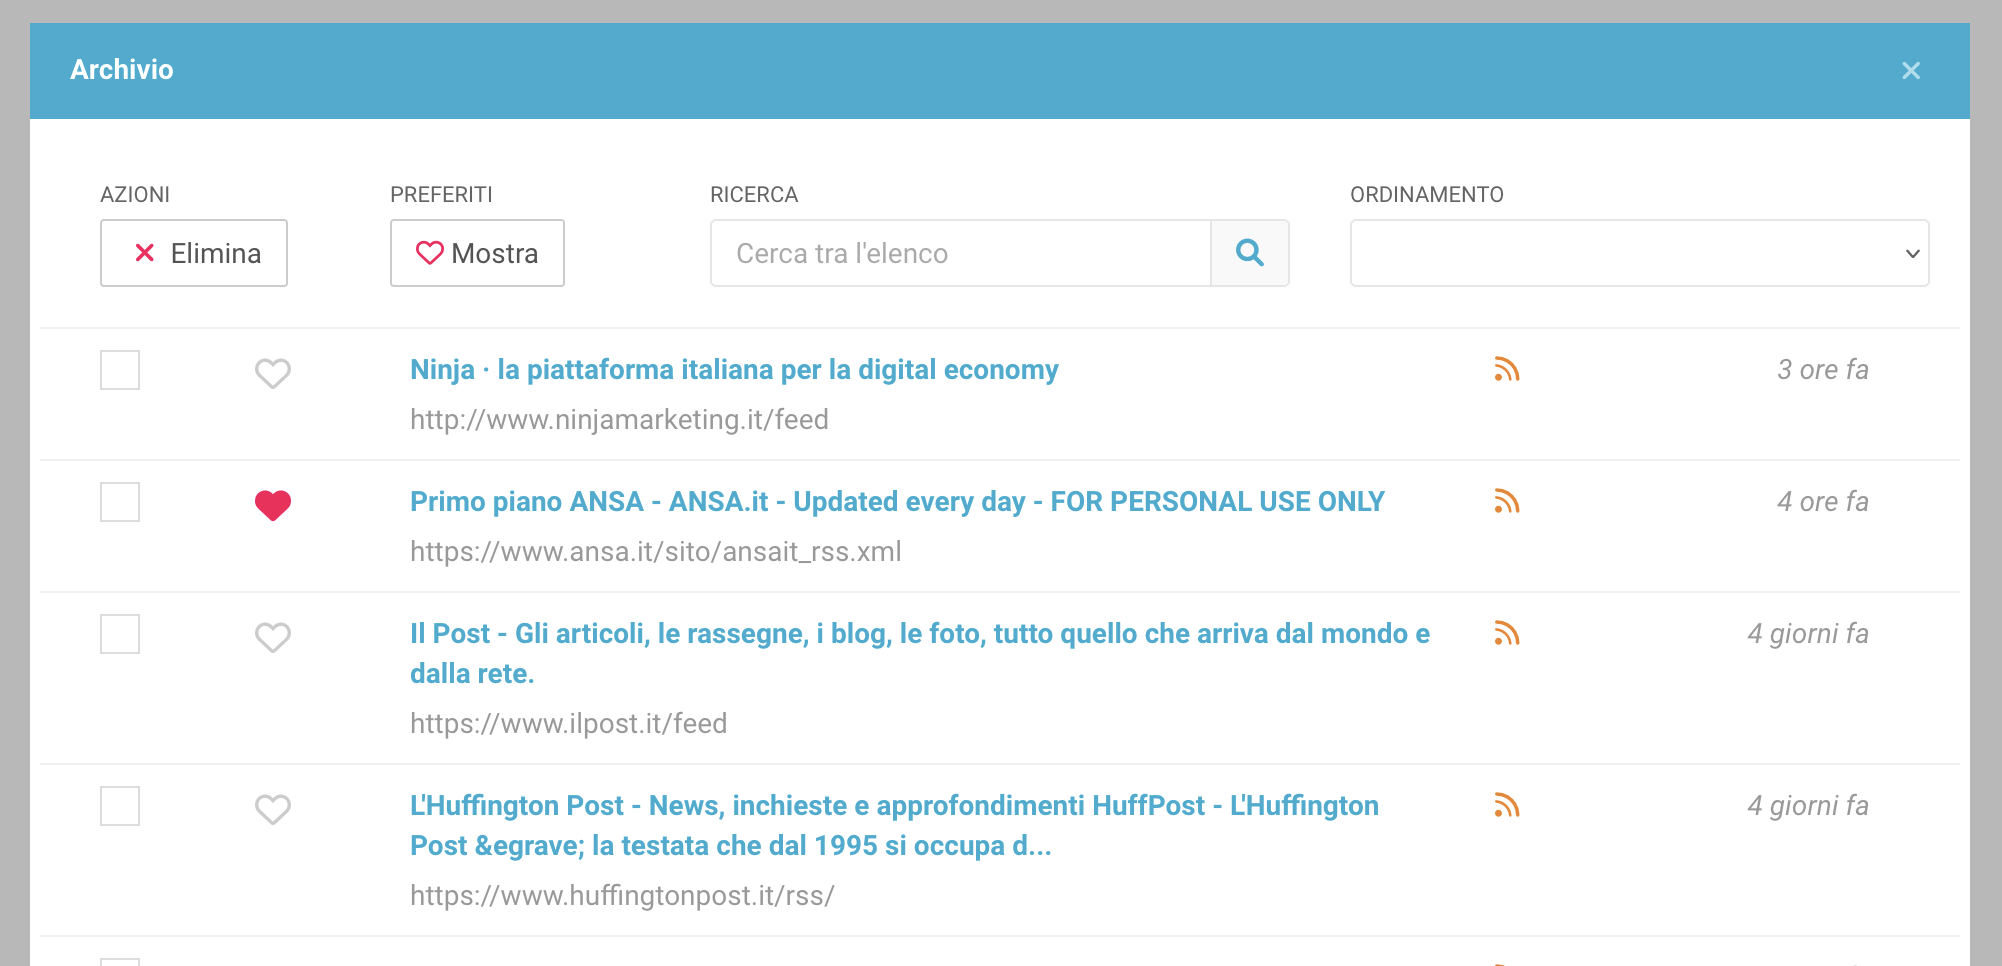2002x966 pixels.
Task: Focus the Cerca tra l'elenco search field
Action: click(960, 253)
